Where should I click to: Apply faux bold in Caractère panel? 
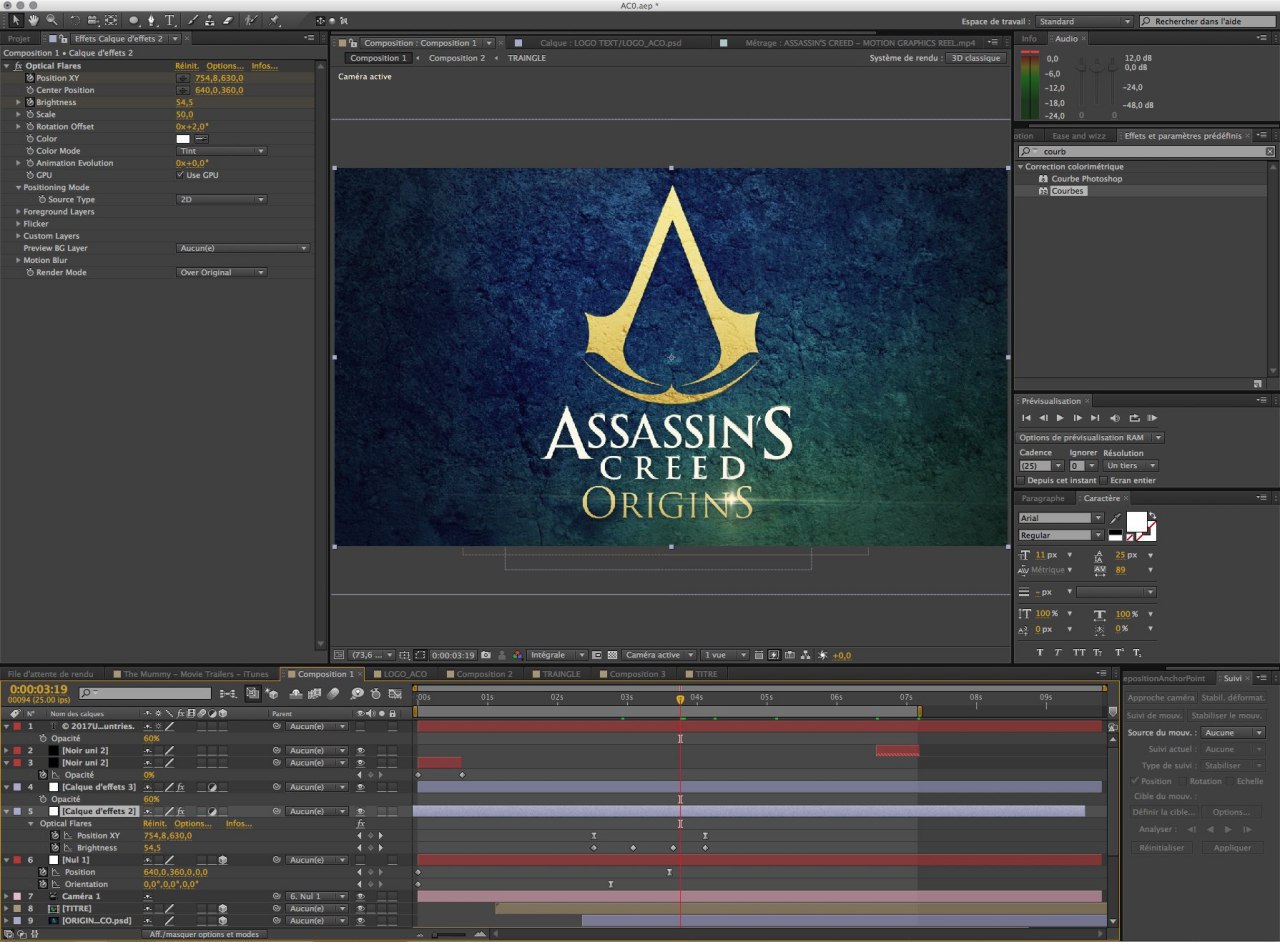pyautogui.click(x=1040, y=652)
